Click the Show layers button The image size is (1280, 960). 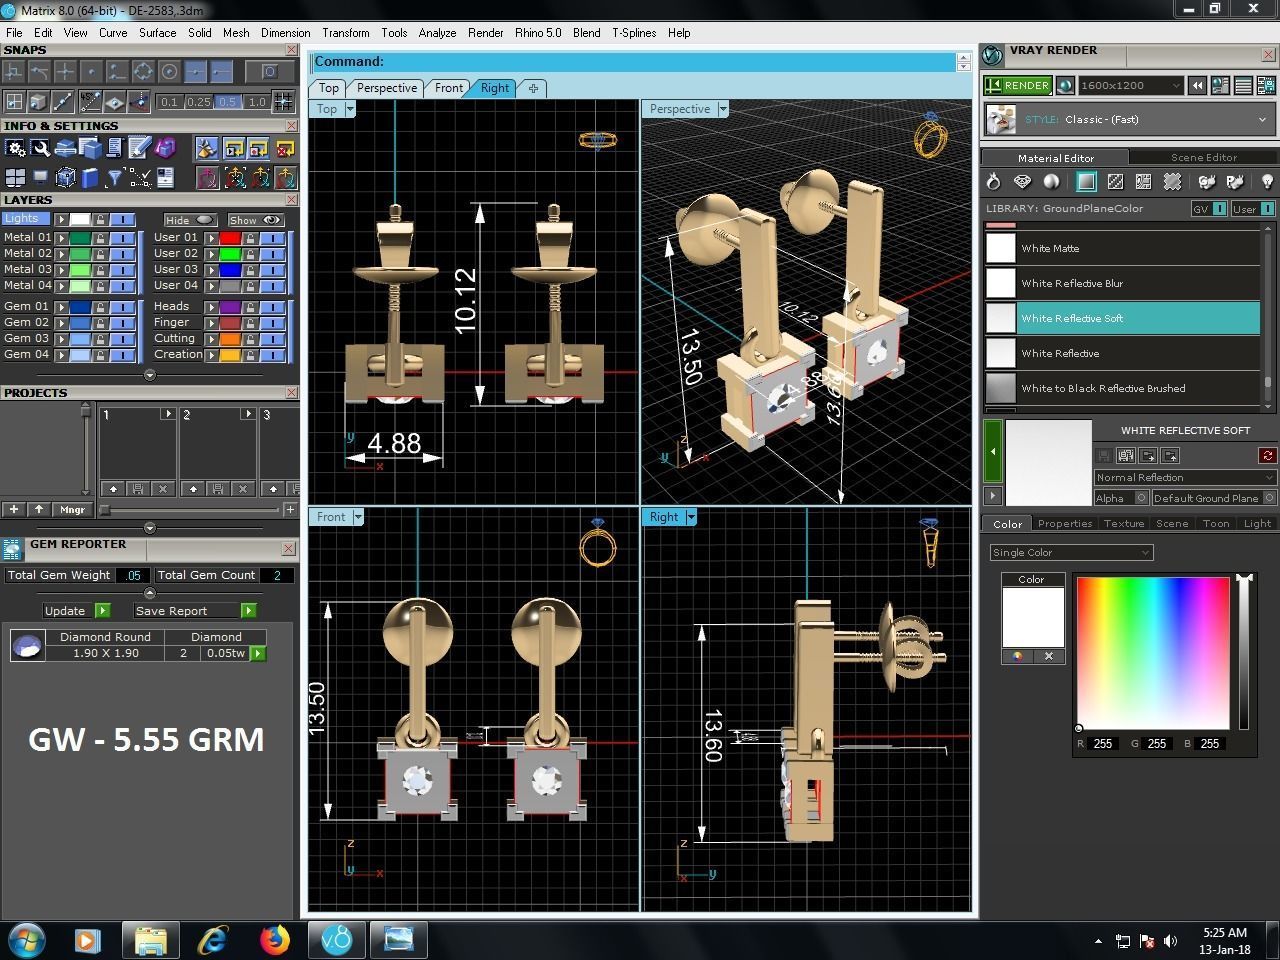255,220
